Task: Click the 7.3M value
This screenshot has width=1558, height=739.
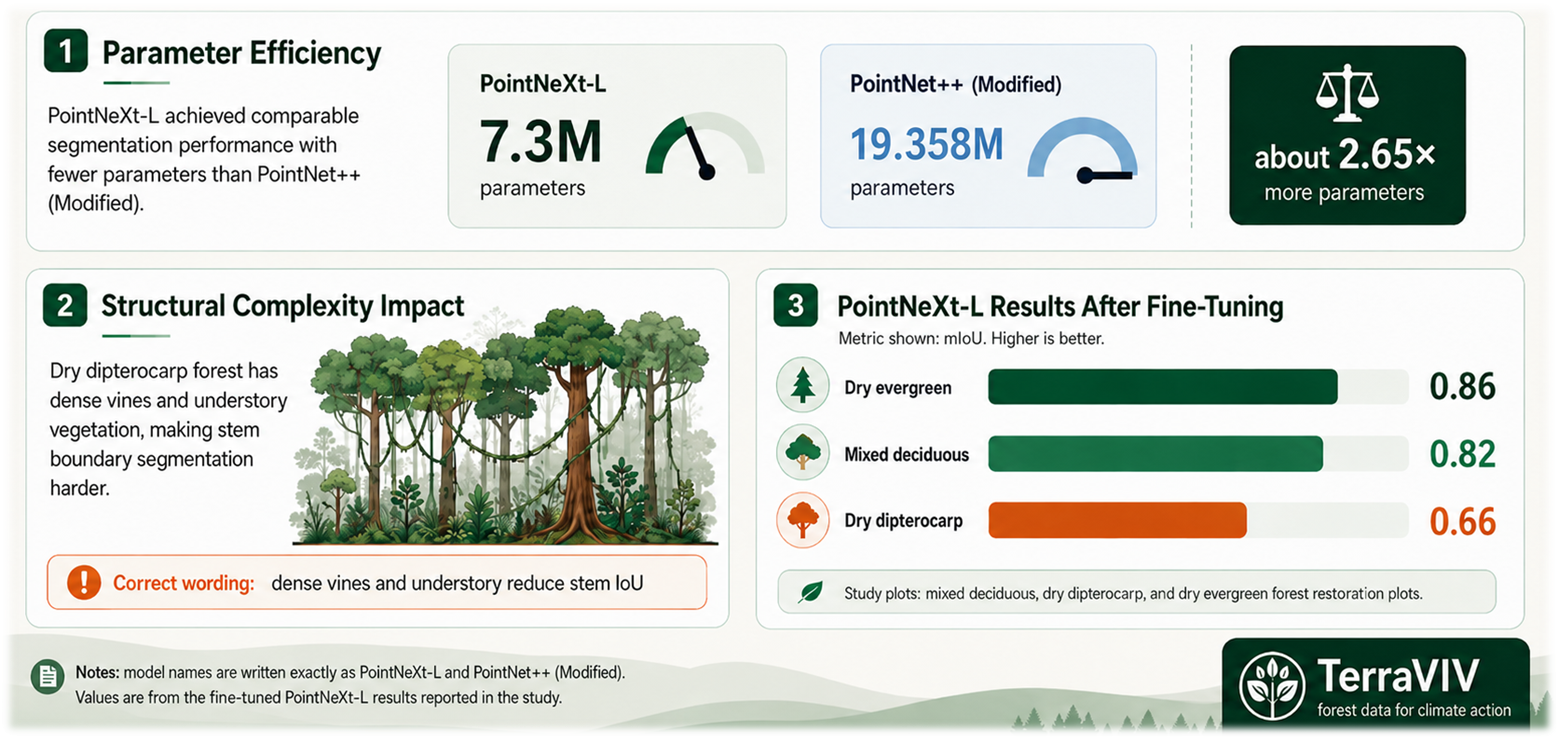Action: (541, 141)
